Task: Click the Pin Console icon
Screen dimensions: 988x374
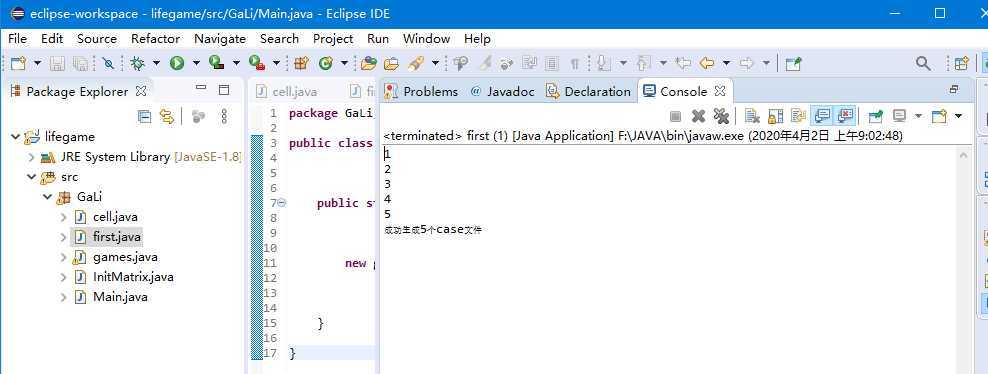Action: click(x=875, y=116)
